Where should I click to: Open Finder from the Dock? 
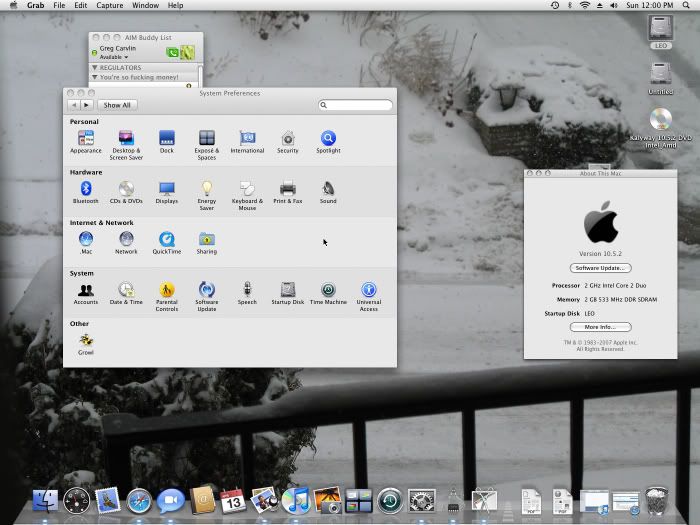point(45,501)
